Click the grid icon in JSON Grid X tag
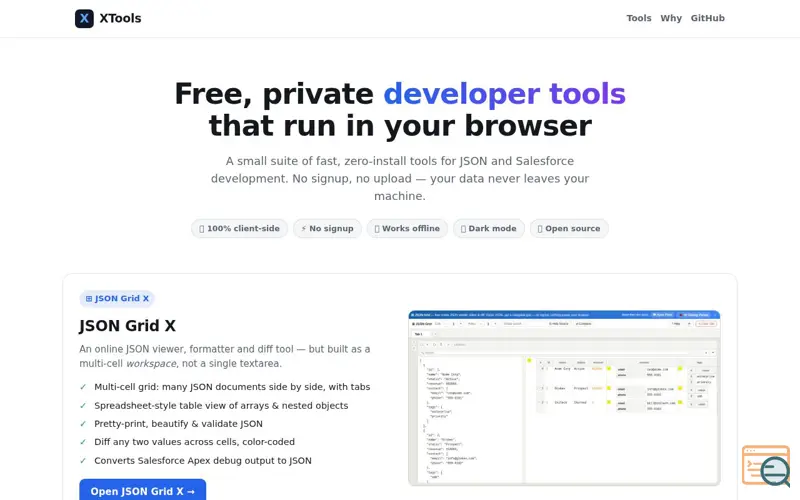 coord(89,298)
